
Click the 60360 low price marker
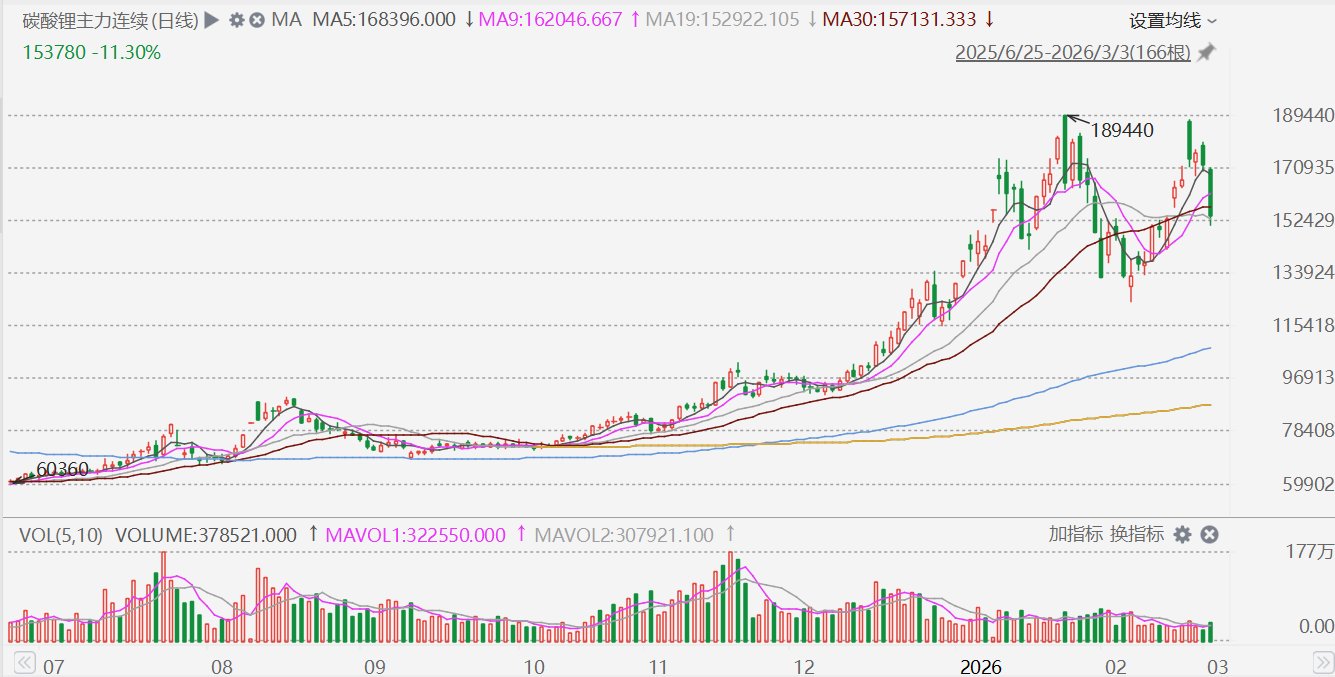pos(62,469)
